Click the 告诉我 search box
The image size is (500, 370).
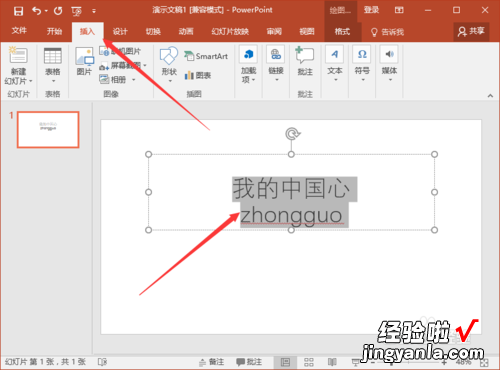click(387, 32)
